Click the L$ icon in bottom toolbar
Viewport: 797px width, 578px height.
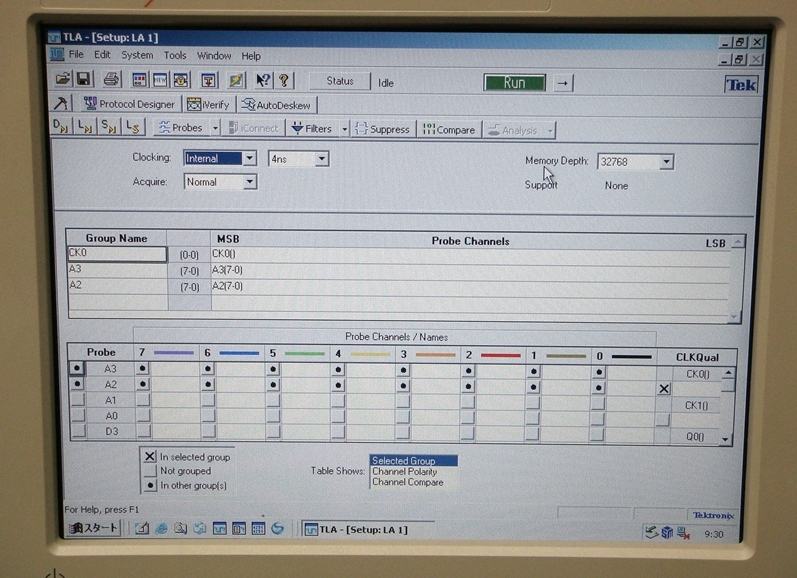pos(133,127)
